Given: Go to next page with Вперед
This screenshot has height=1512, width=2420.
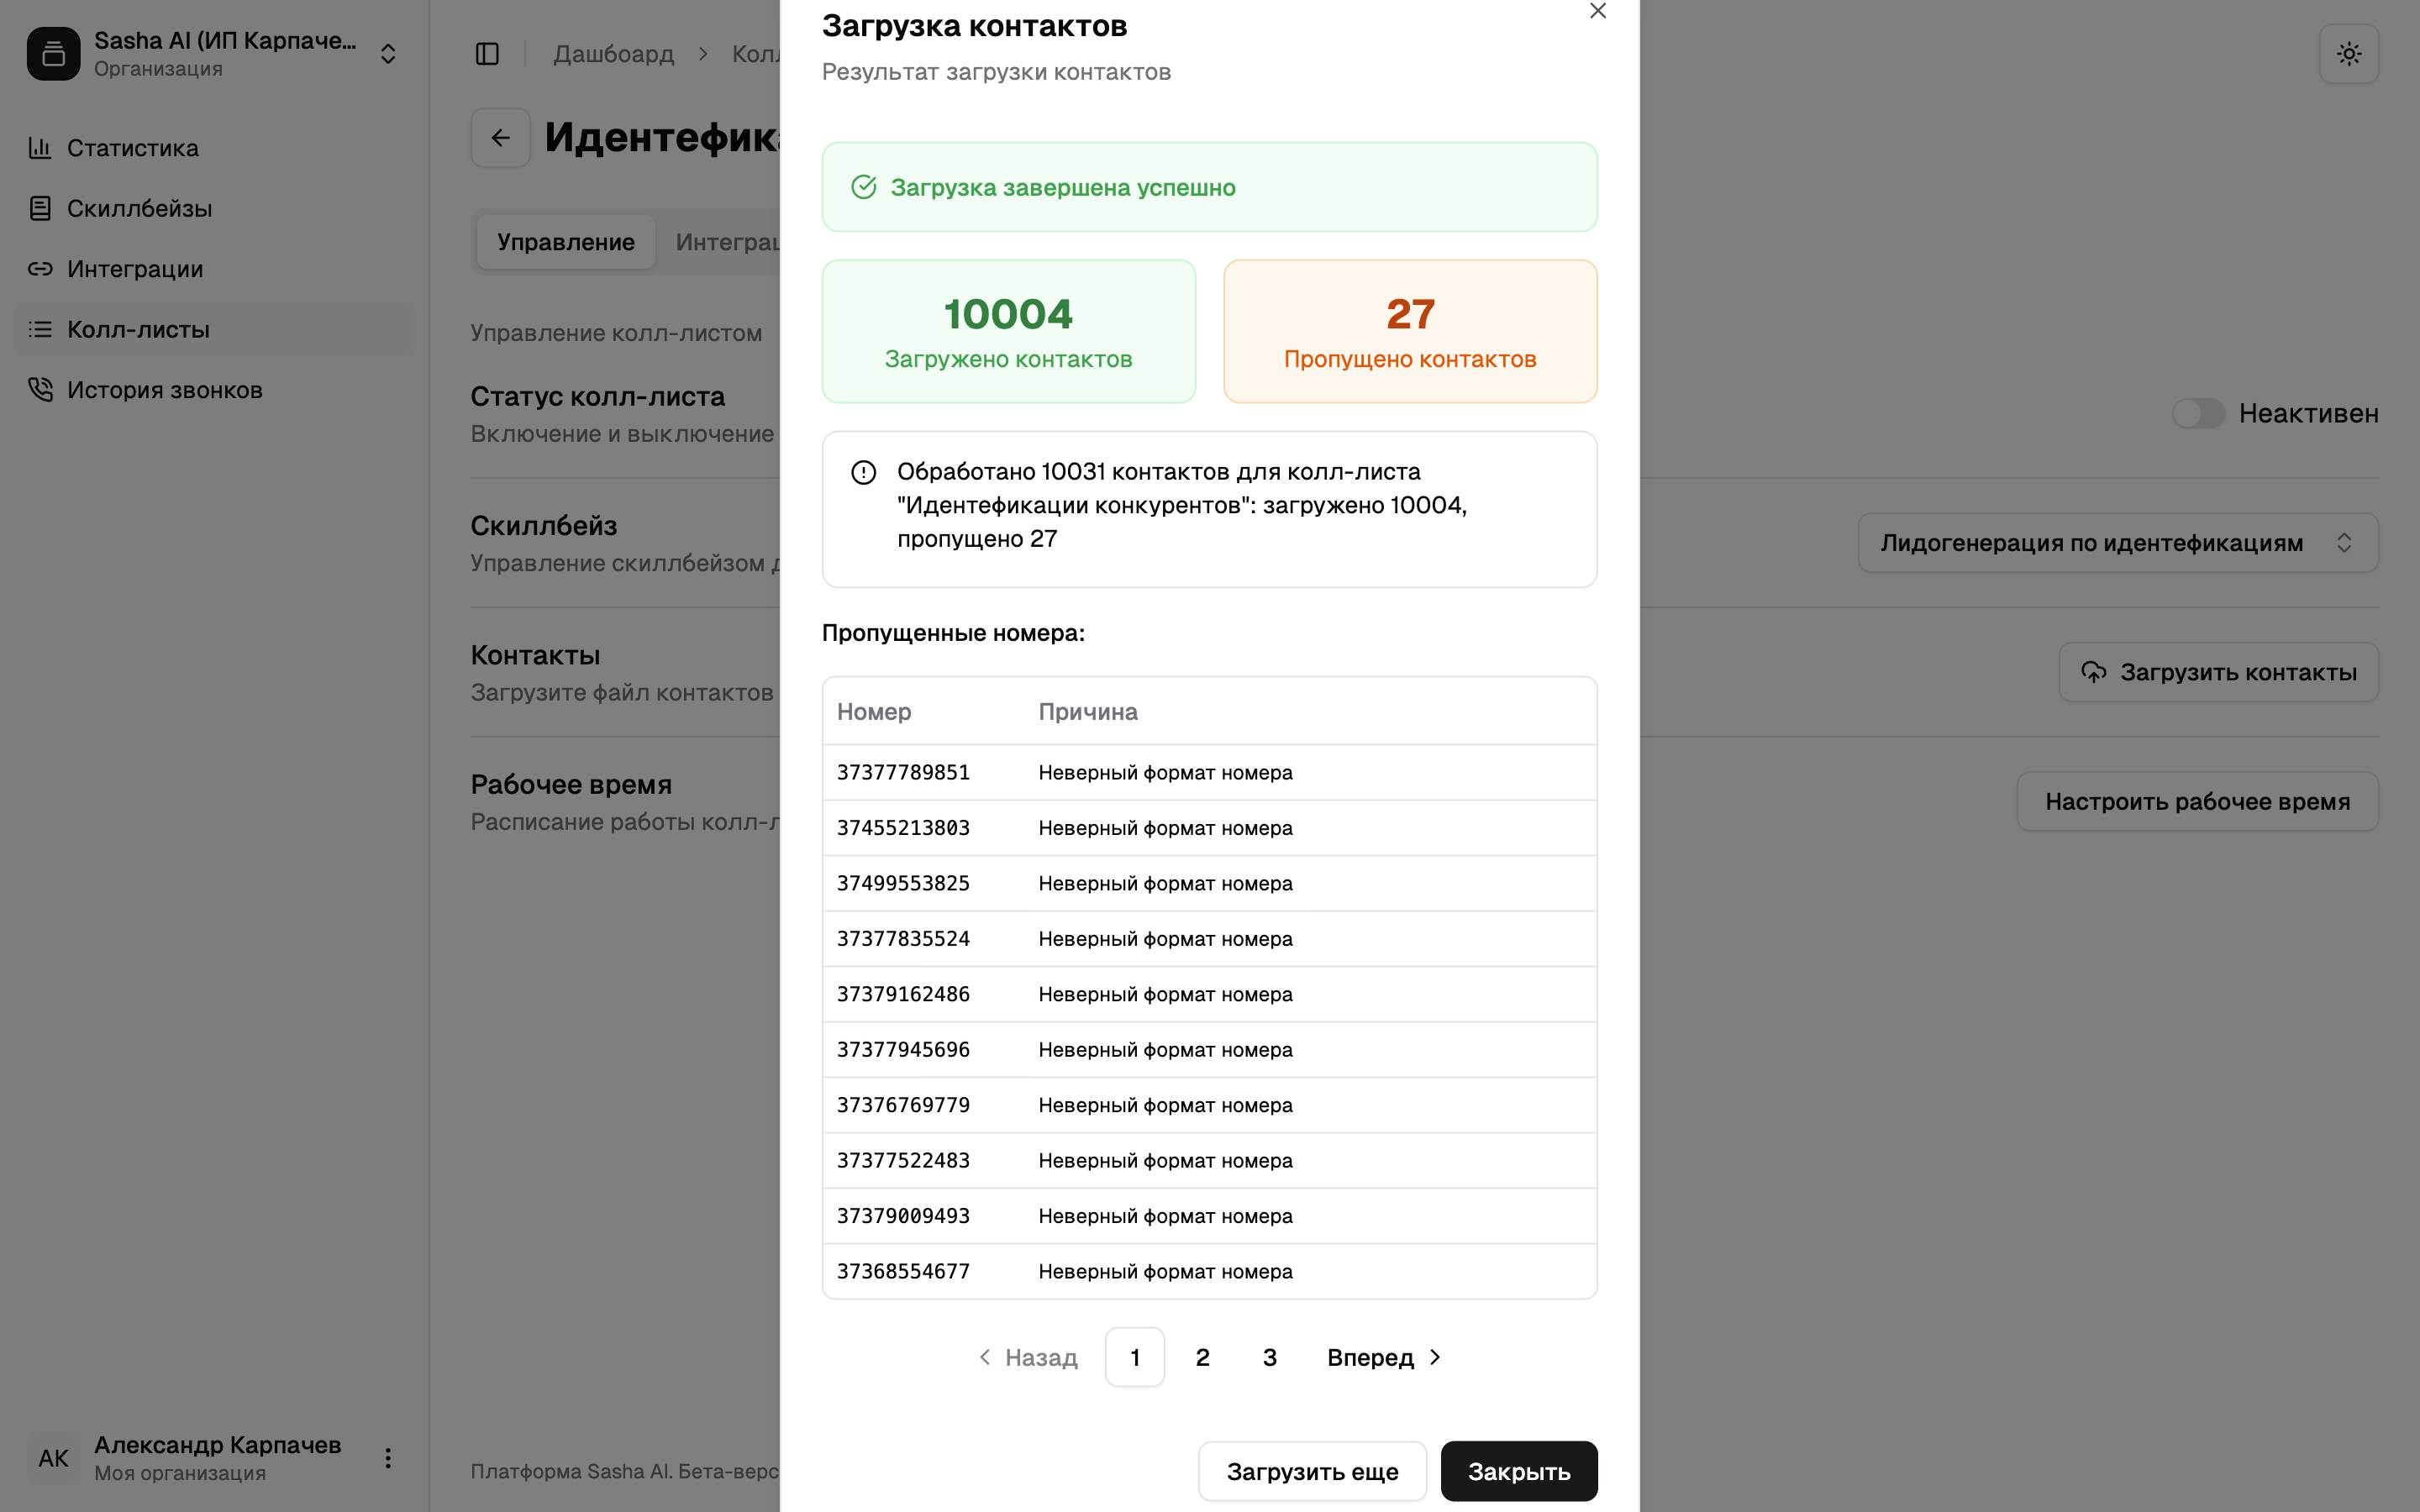Looking at the screenshot, I should (x=1383, y=1357).
